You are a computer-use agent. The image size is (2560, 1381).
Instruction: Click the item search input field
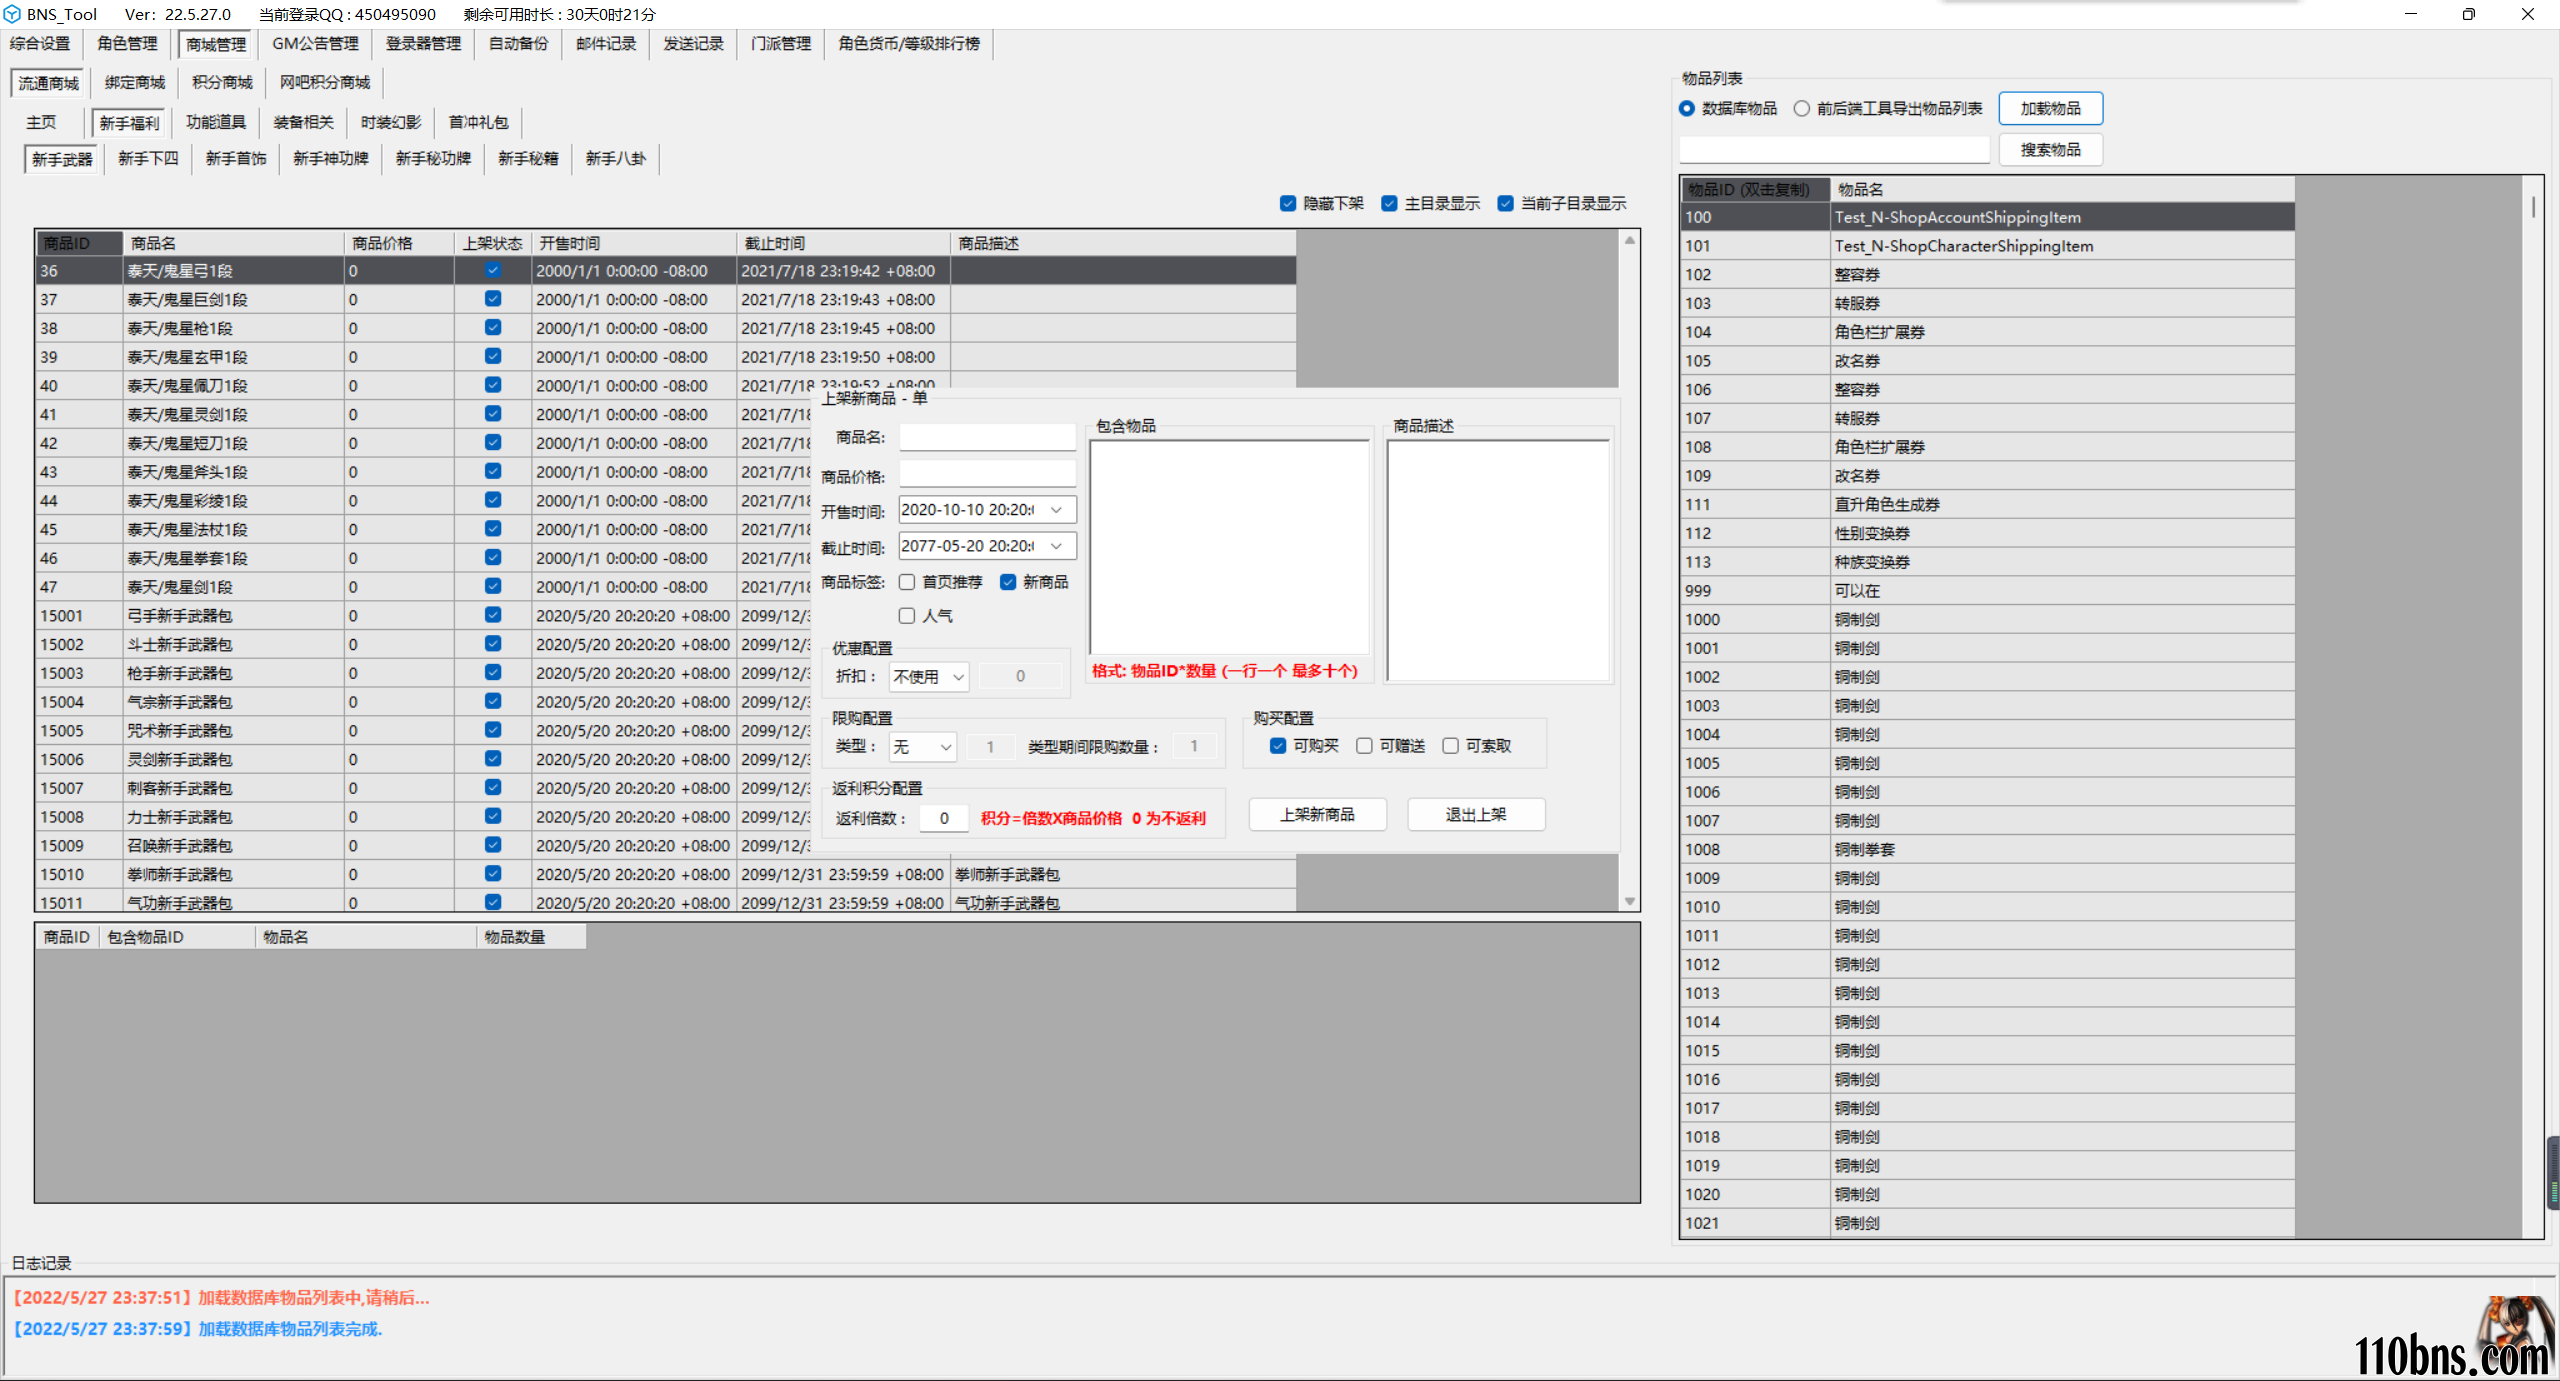1834,149
